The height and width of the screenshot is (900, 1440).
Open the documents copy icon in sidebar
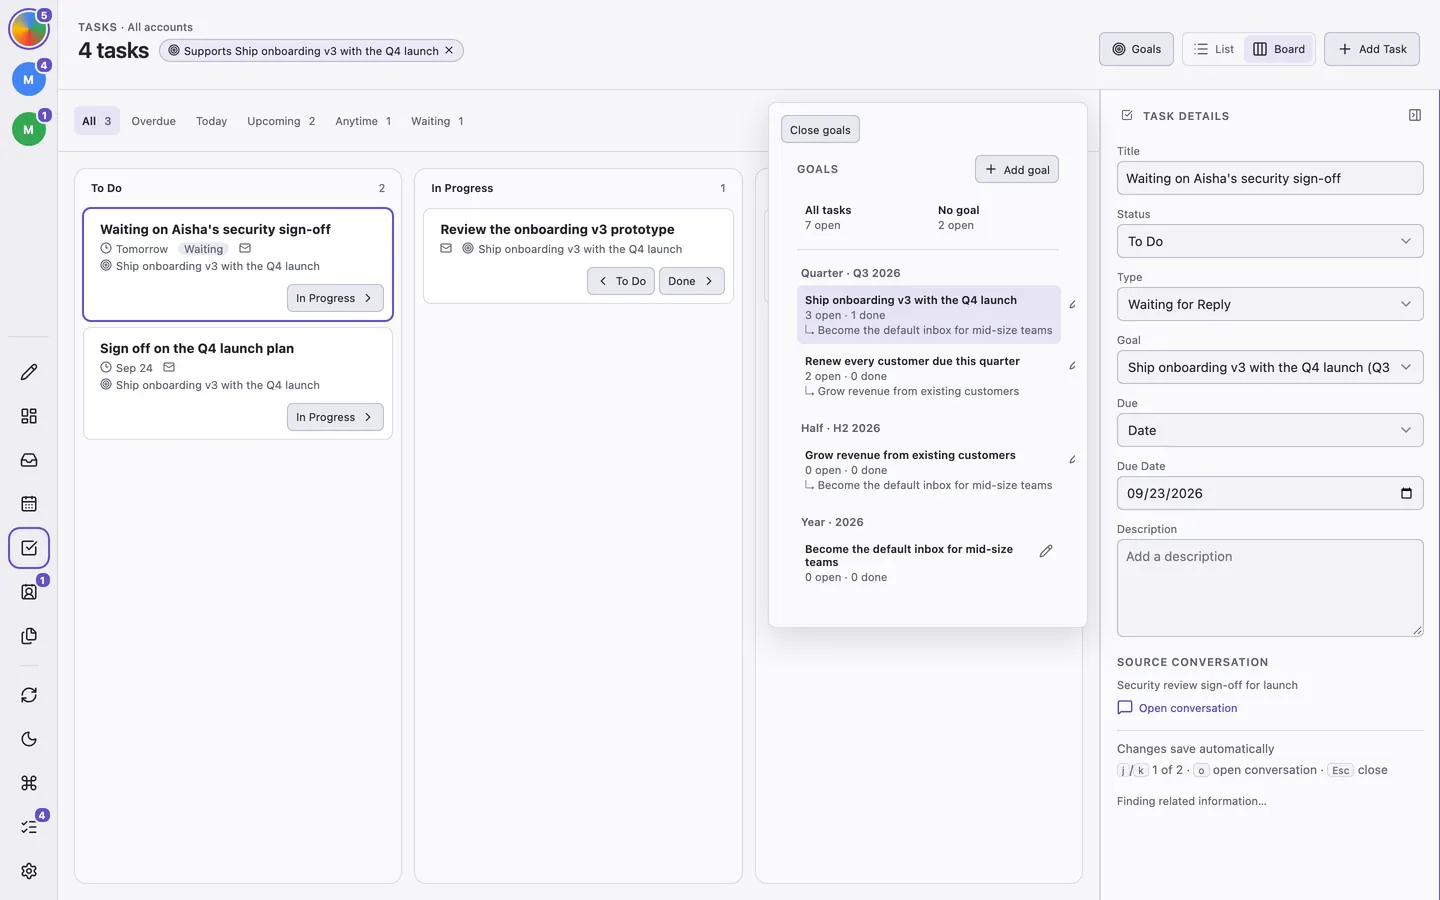point(29,636)
